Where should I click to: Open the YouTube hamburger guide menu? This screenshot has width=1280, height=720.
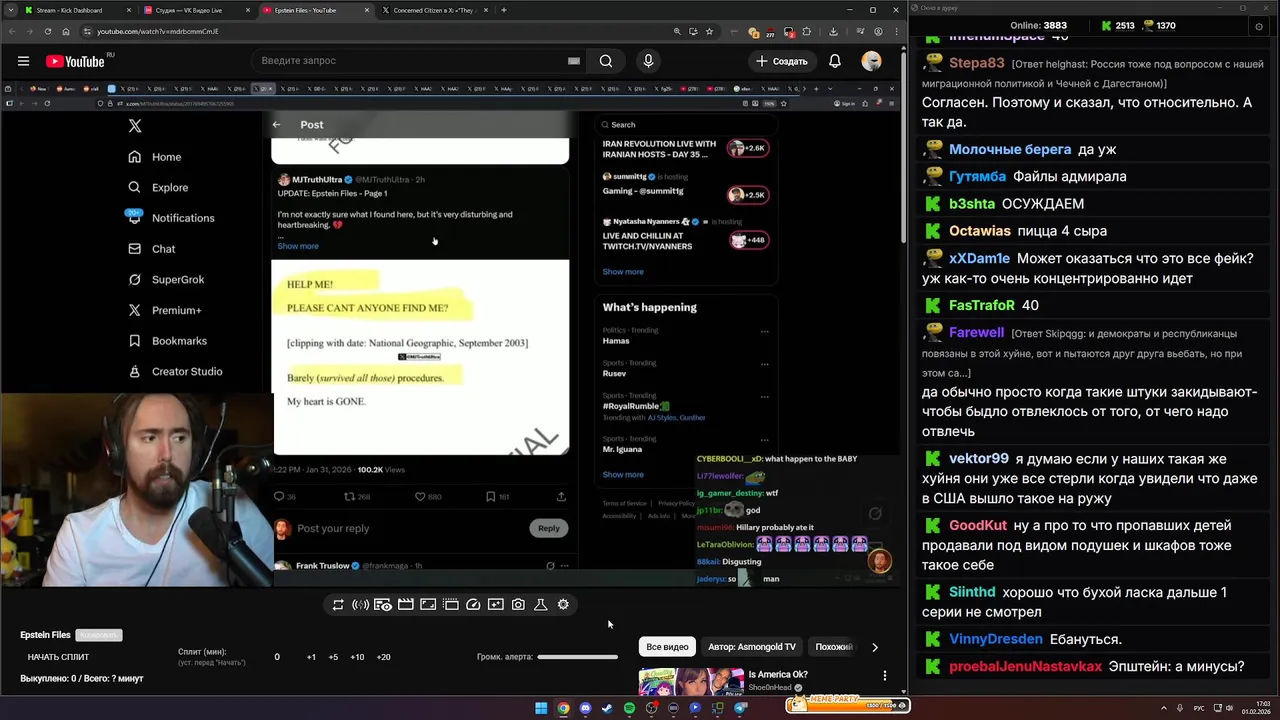coord(23,61)
